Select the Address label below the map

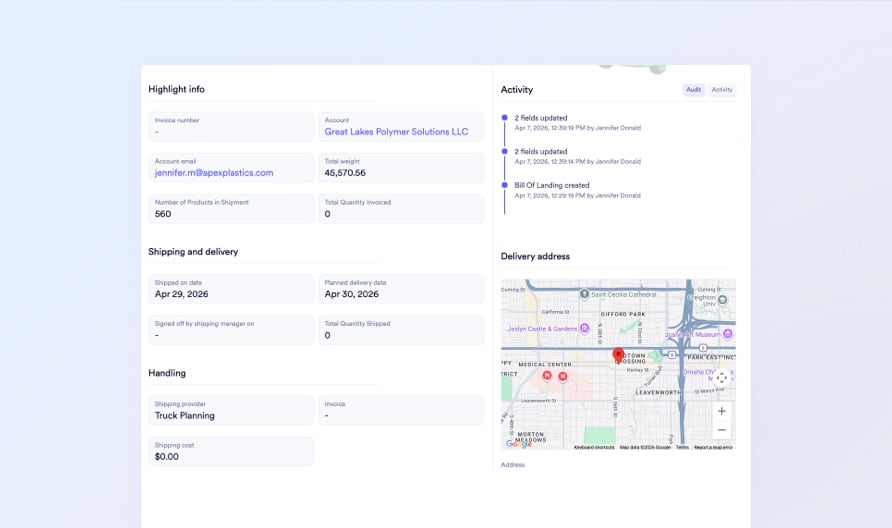click(513, 465)
